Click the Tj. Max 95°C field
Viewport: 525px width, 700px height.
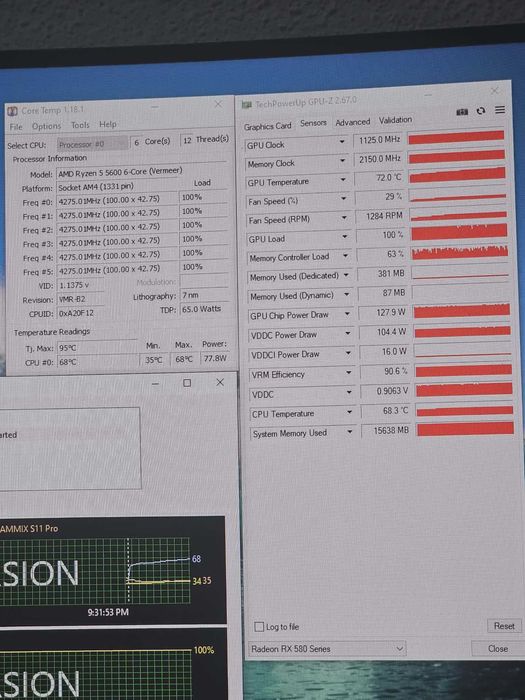click(96, 348)
